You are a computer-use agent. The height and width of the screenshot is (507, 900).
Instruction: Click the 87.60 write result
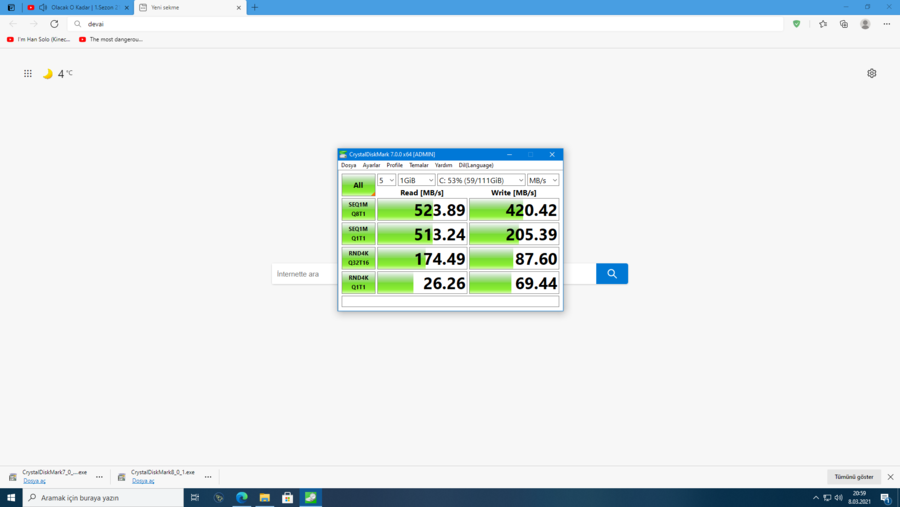click(x=514, y=258)
